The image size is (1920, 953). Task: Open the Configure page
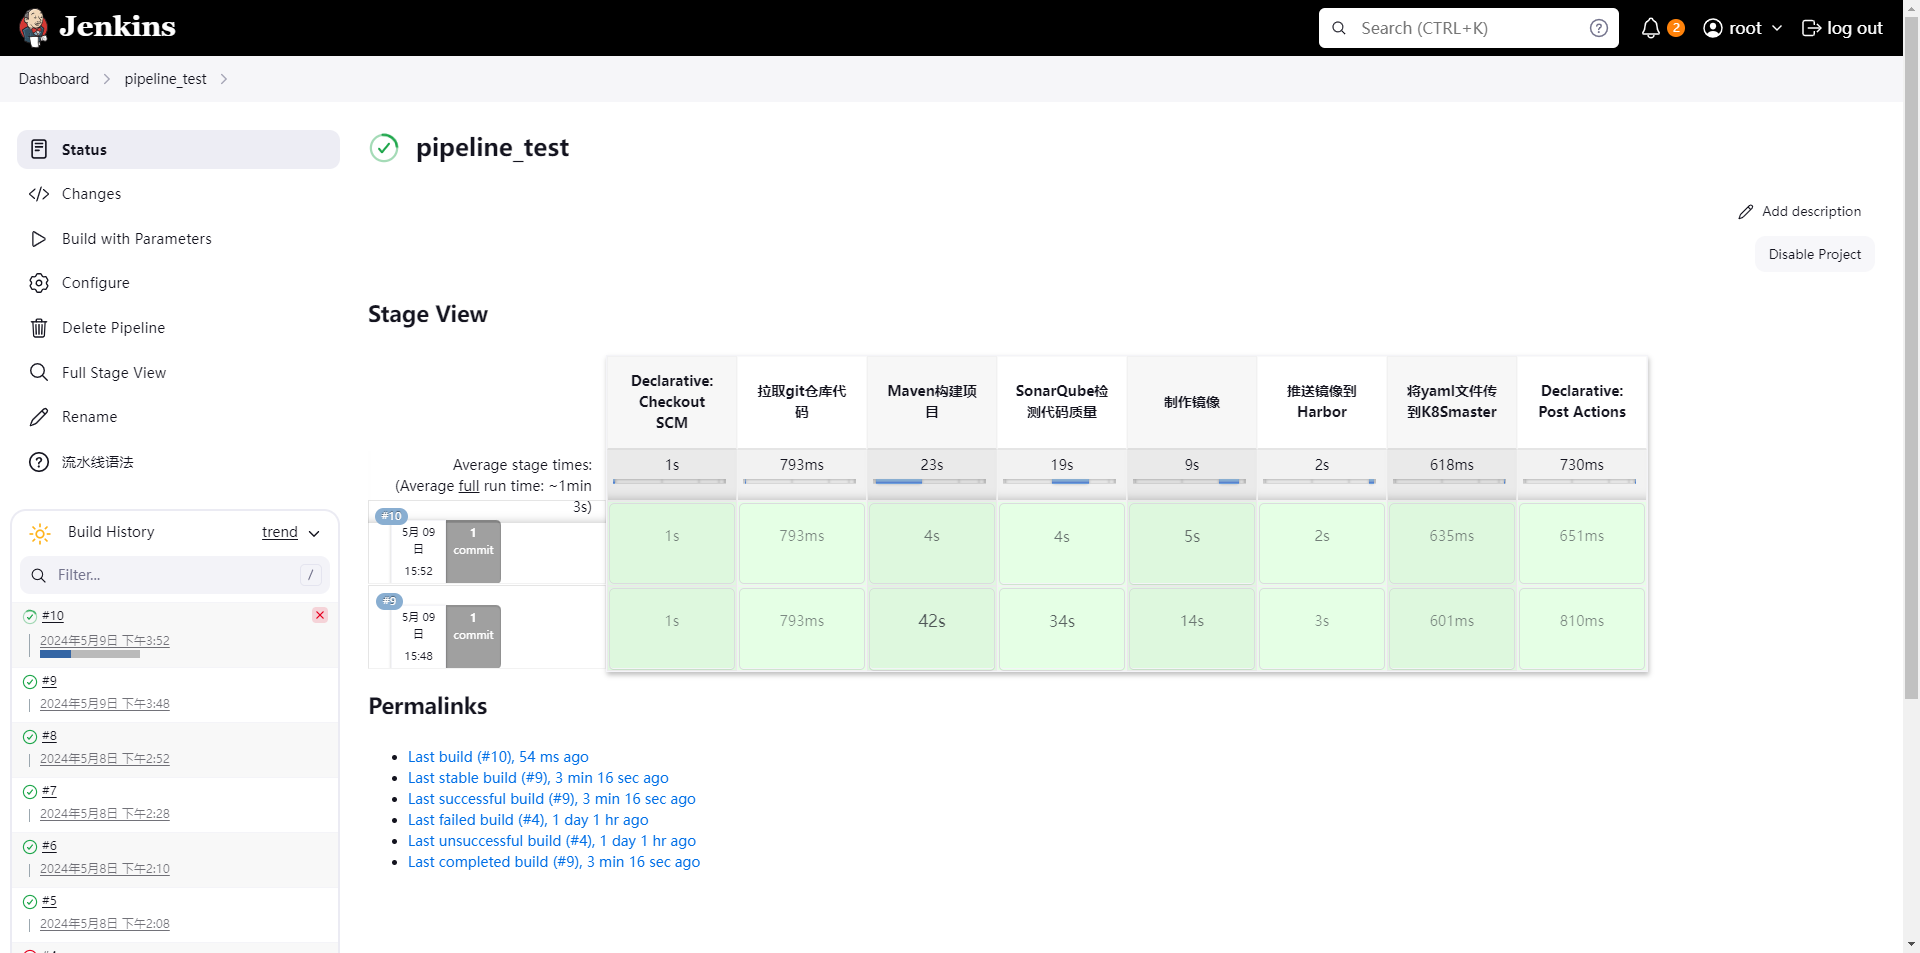coord(178,283)
